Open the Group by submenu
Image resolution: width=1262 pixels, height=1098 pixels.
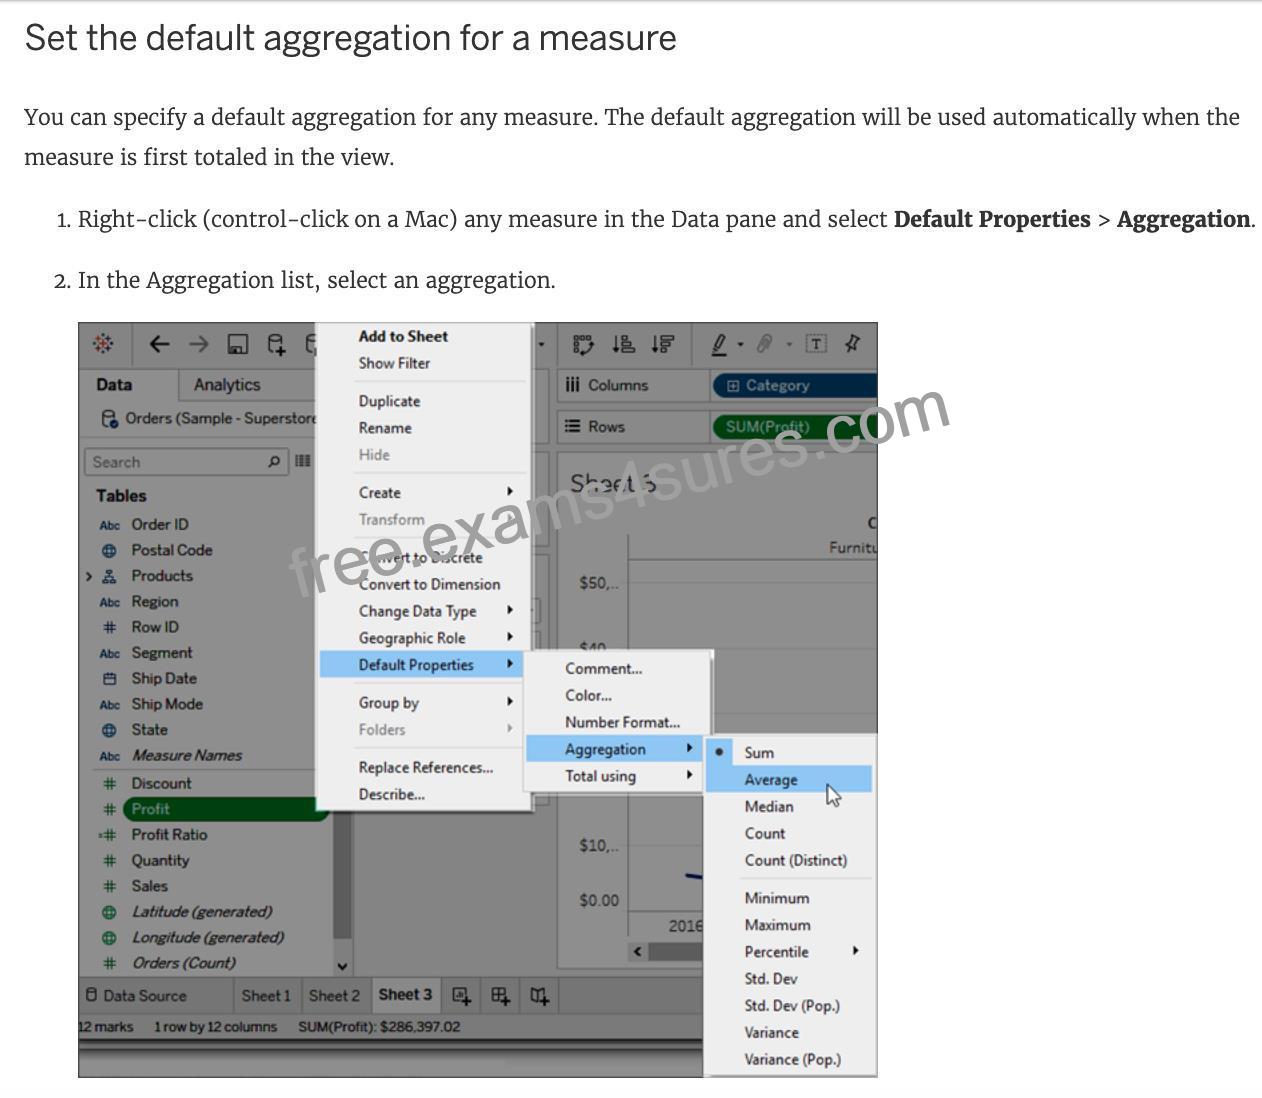point(421,703)
